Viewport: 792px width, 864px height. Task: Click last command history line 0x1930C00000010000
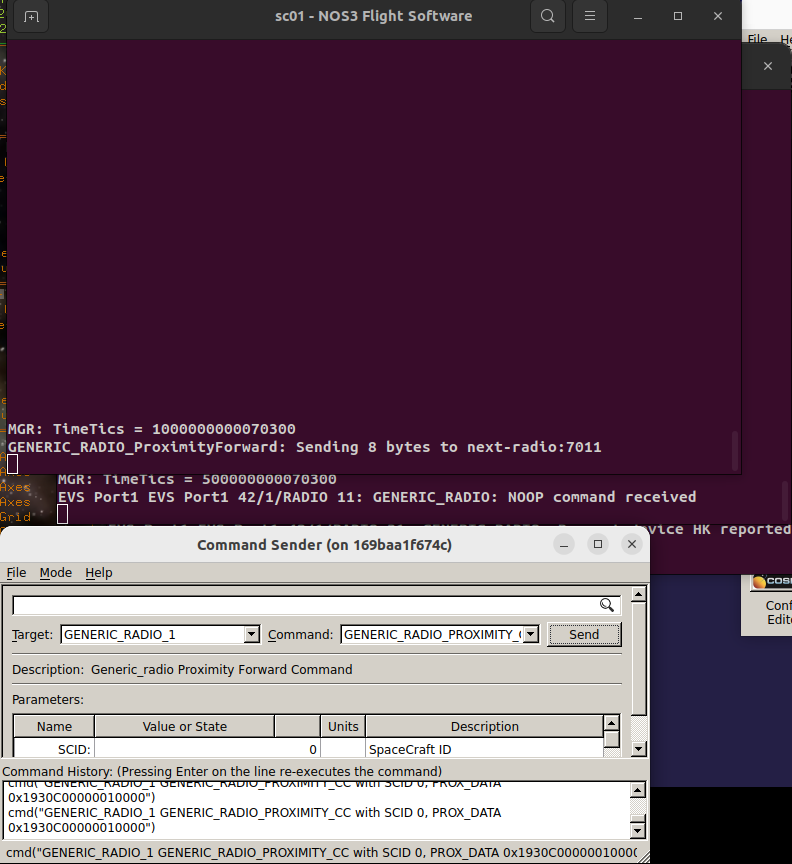(x=82, y=828)
